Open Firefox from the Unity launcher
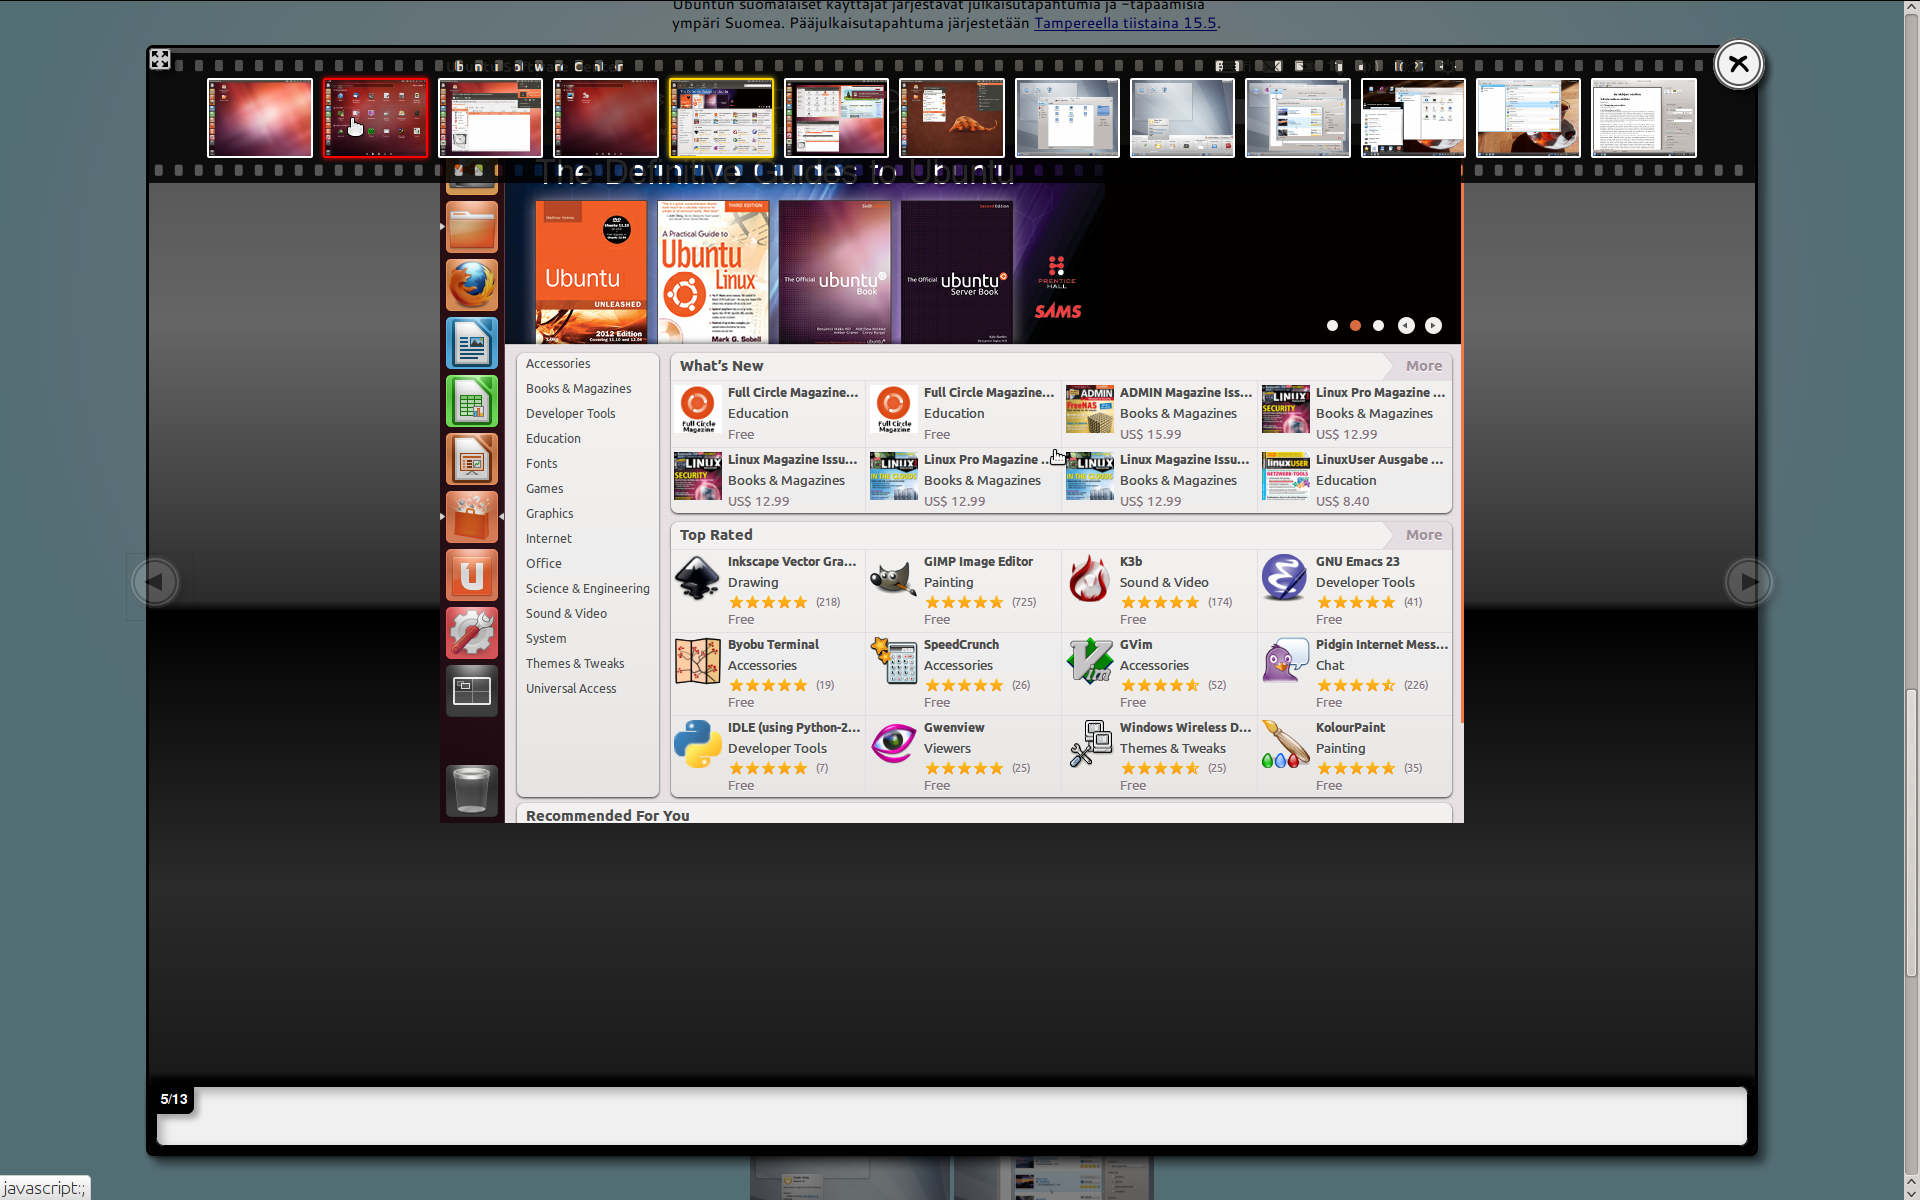 coord(471,286)
